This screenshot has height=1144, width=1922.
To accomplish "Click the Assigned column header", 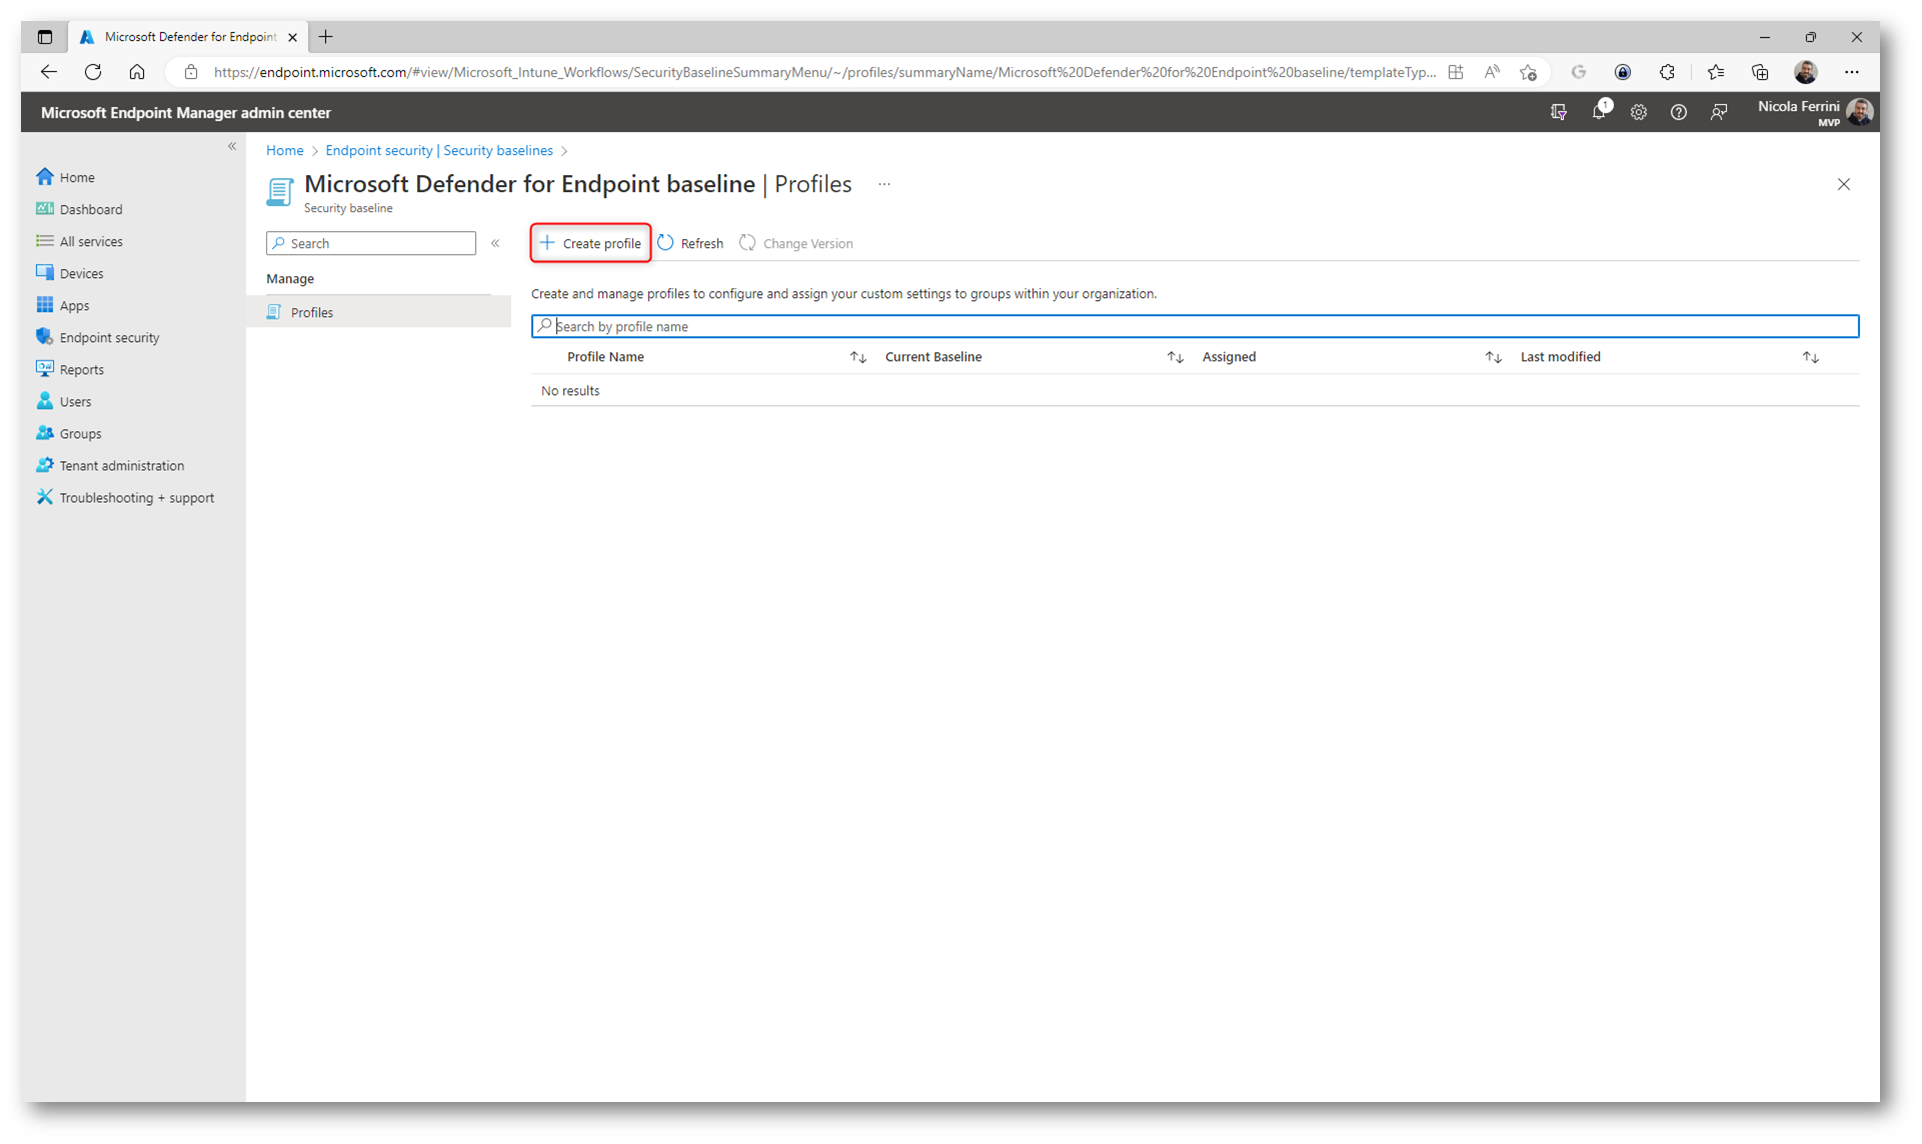I will coord(1229,357).
